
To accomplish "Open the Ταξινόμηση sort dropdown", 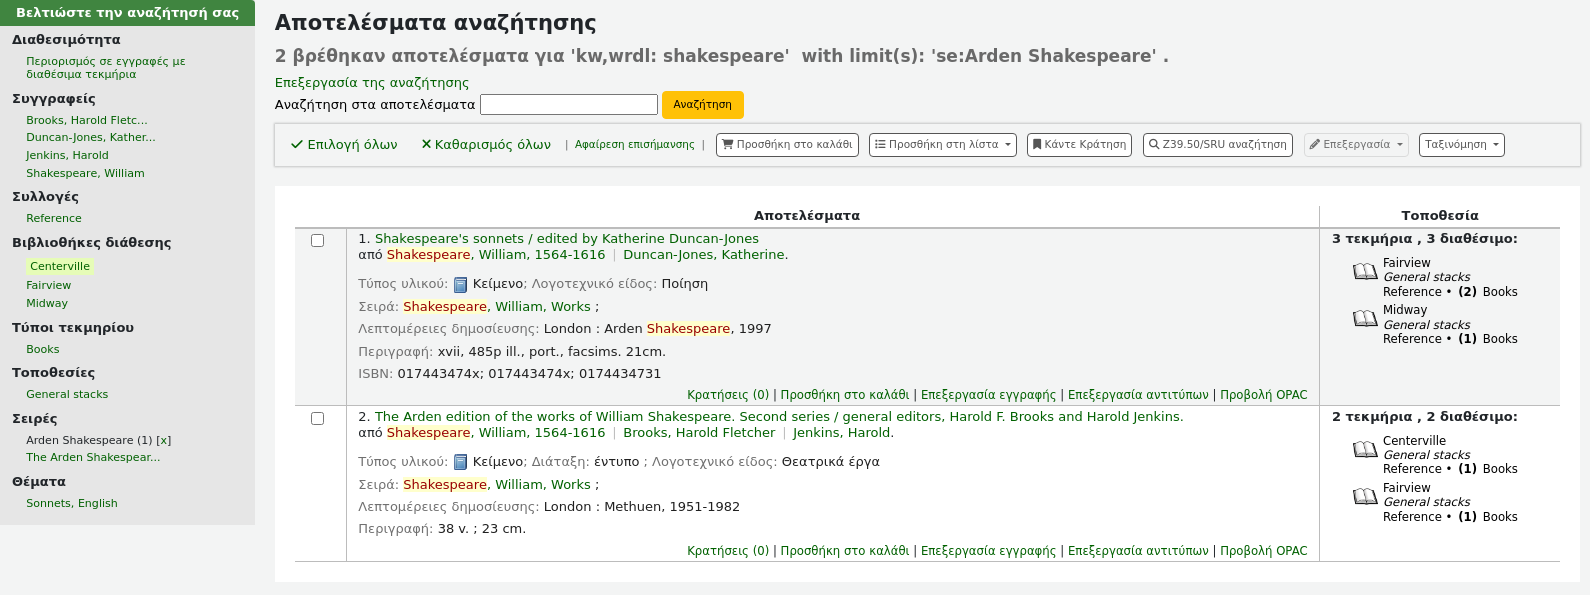I will coord(1461,145).
